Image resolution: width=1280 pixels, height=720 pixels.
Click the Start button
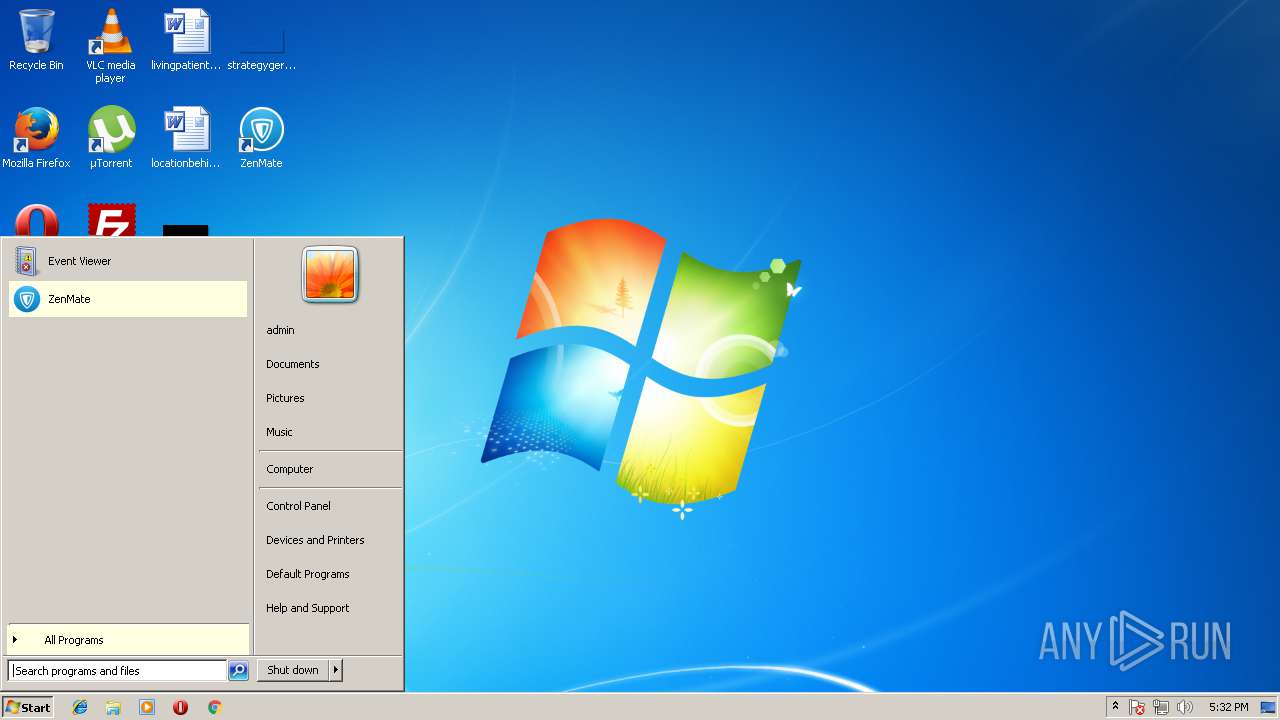[28, 707]
